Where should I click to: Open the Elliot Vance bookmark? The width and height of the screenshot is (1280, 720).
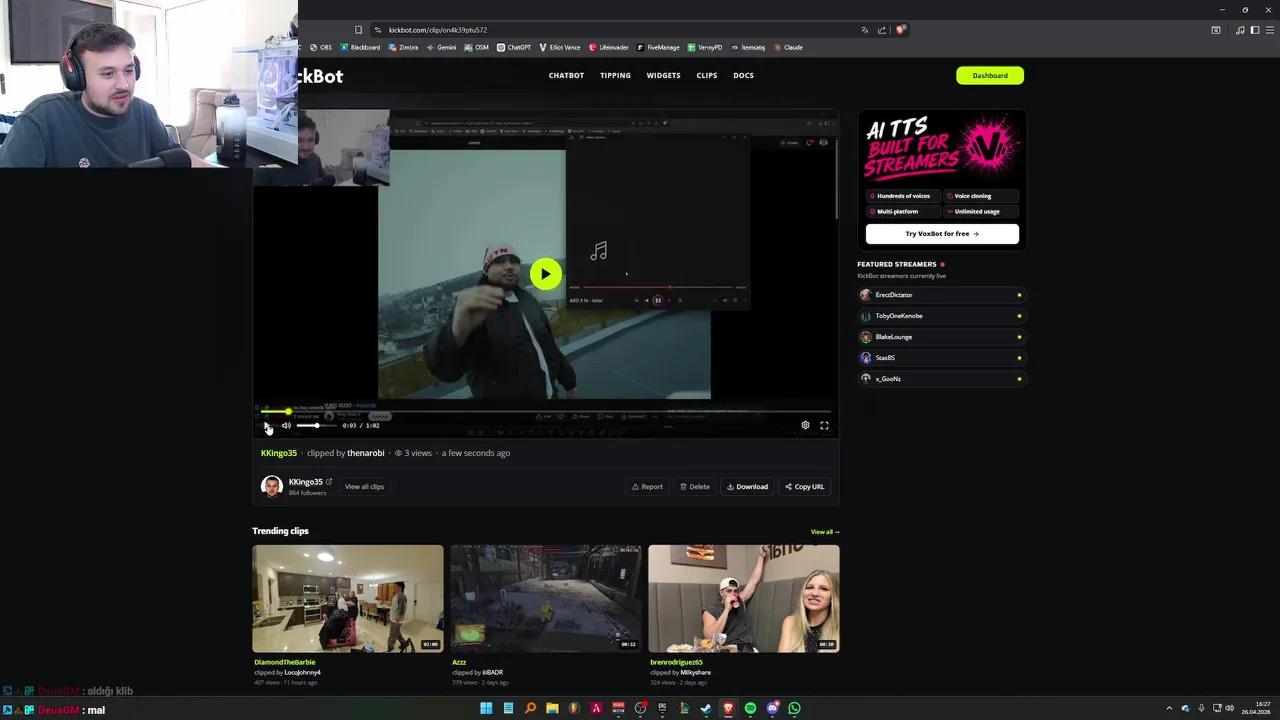point(560,47)
